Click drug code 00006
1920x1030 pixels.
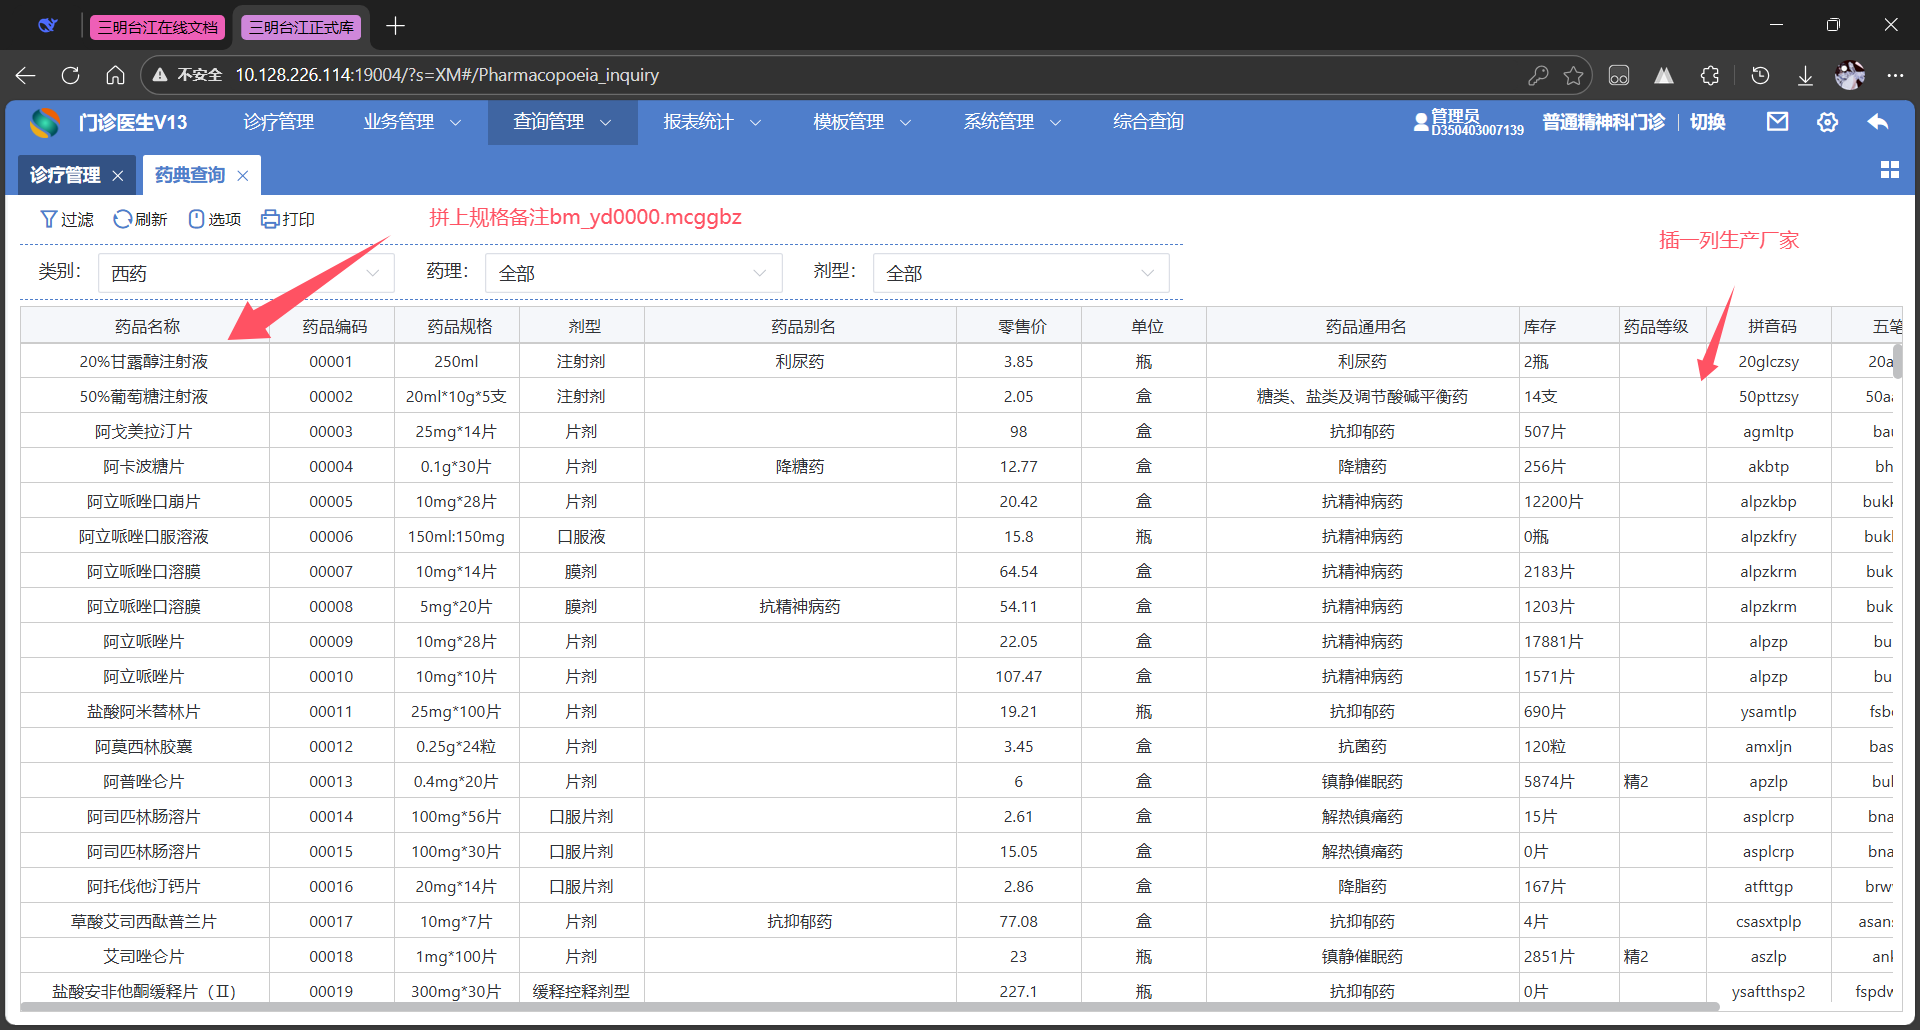coord(331,537)
